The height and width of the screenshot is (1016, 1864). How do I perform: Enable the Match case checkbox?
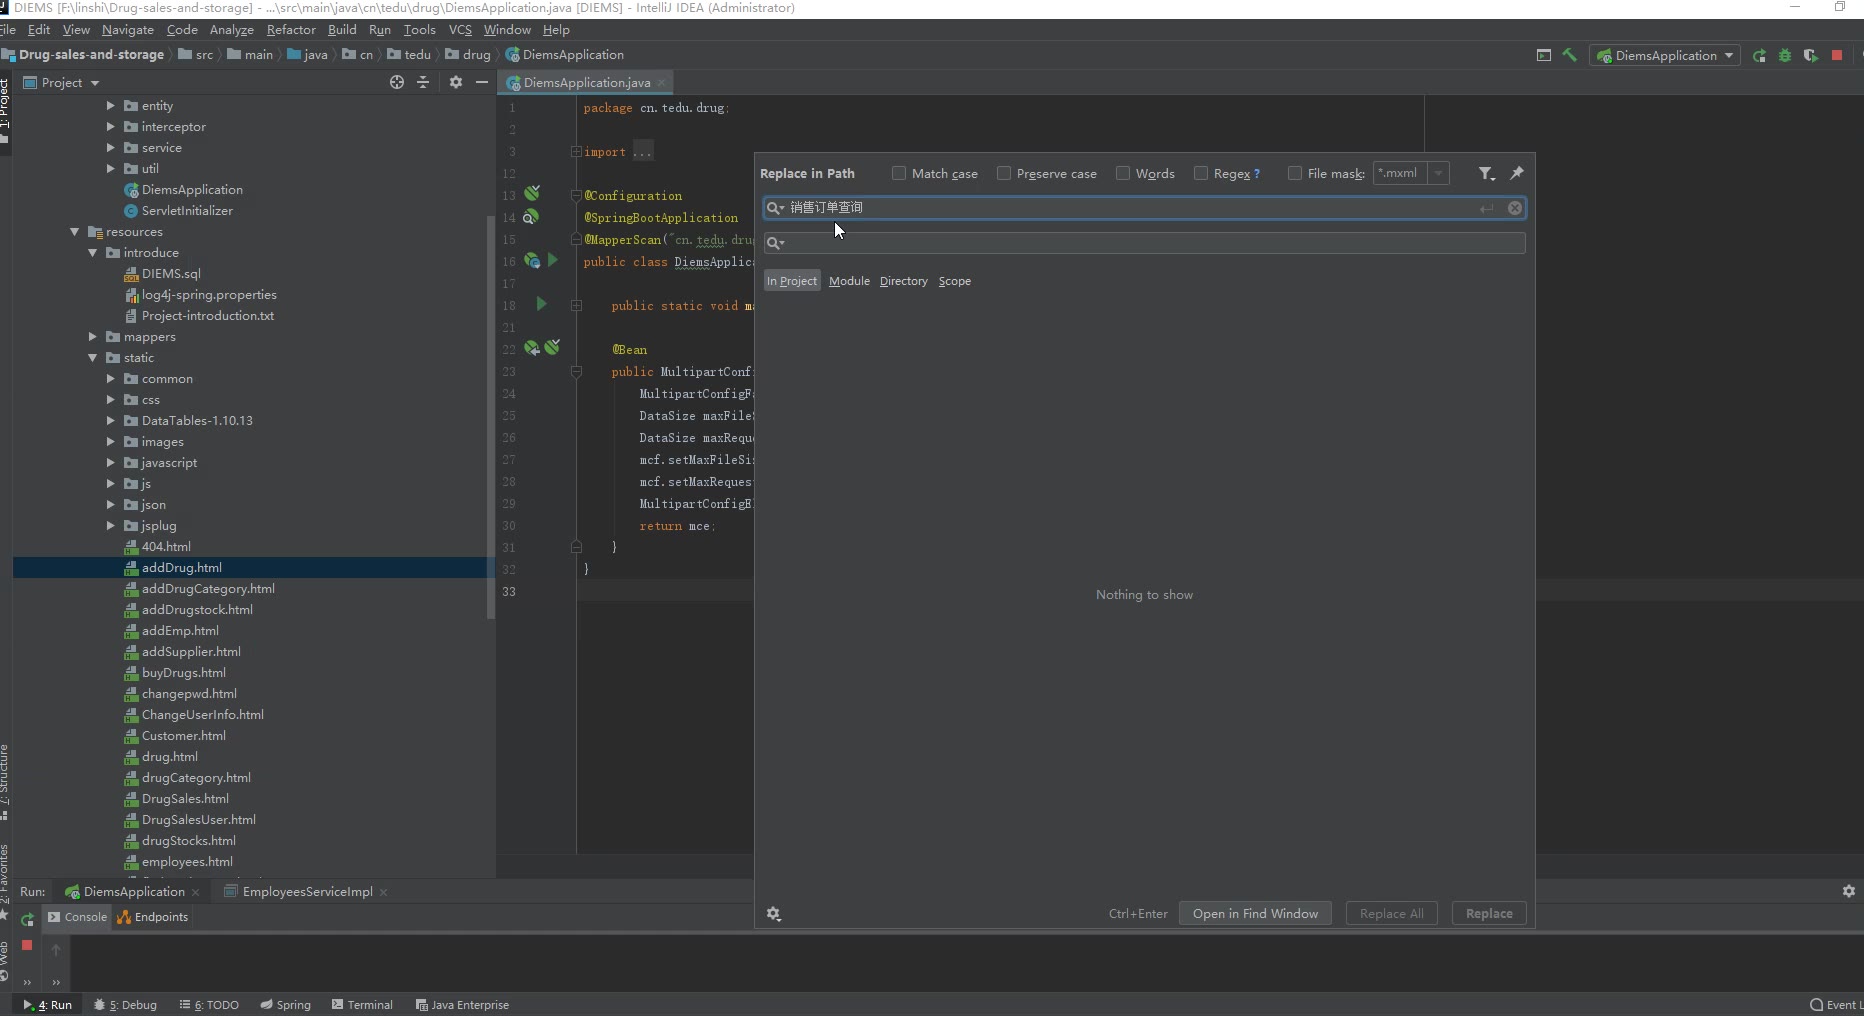[899, 174]
